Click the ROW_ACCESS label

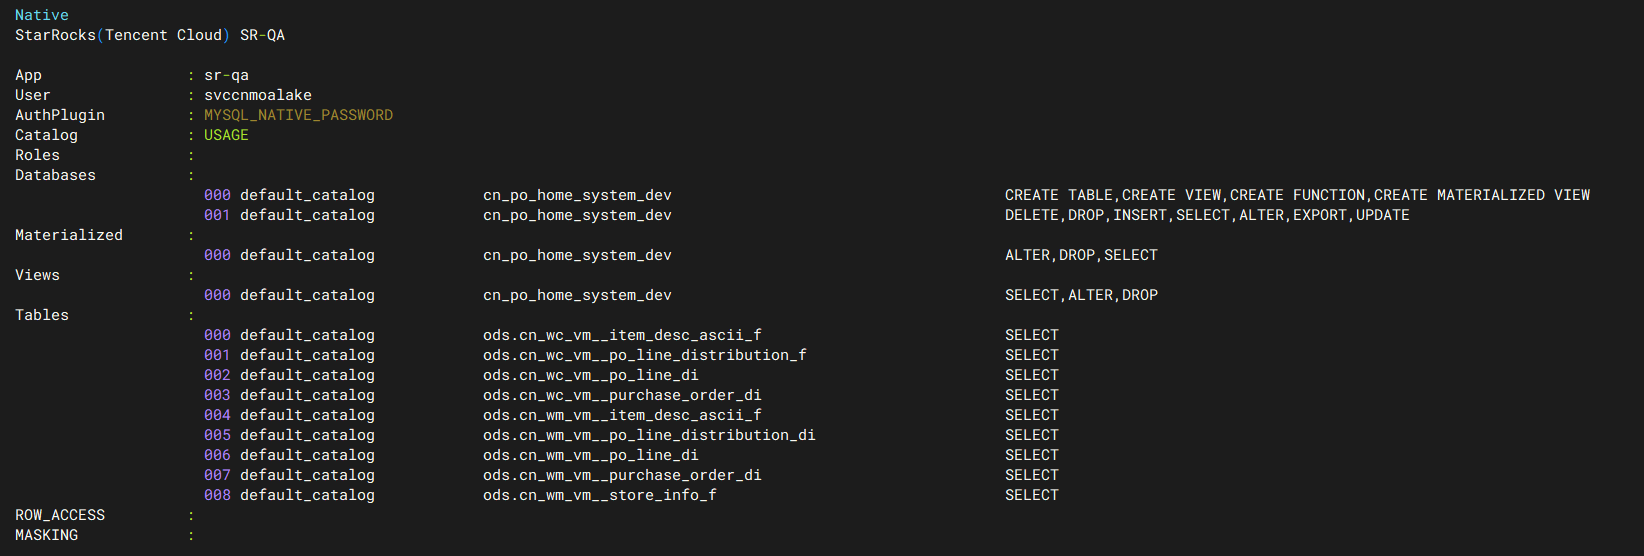tap(60, 515)
